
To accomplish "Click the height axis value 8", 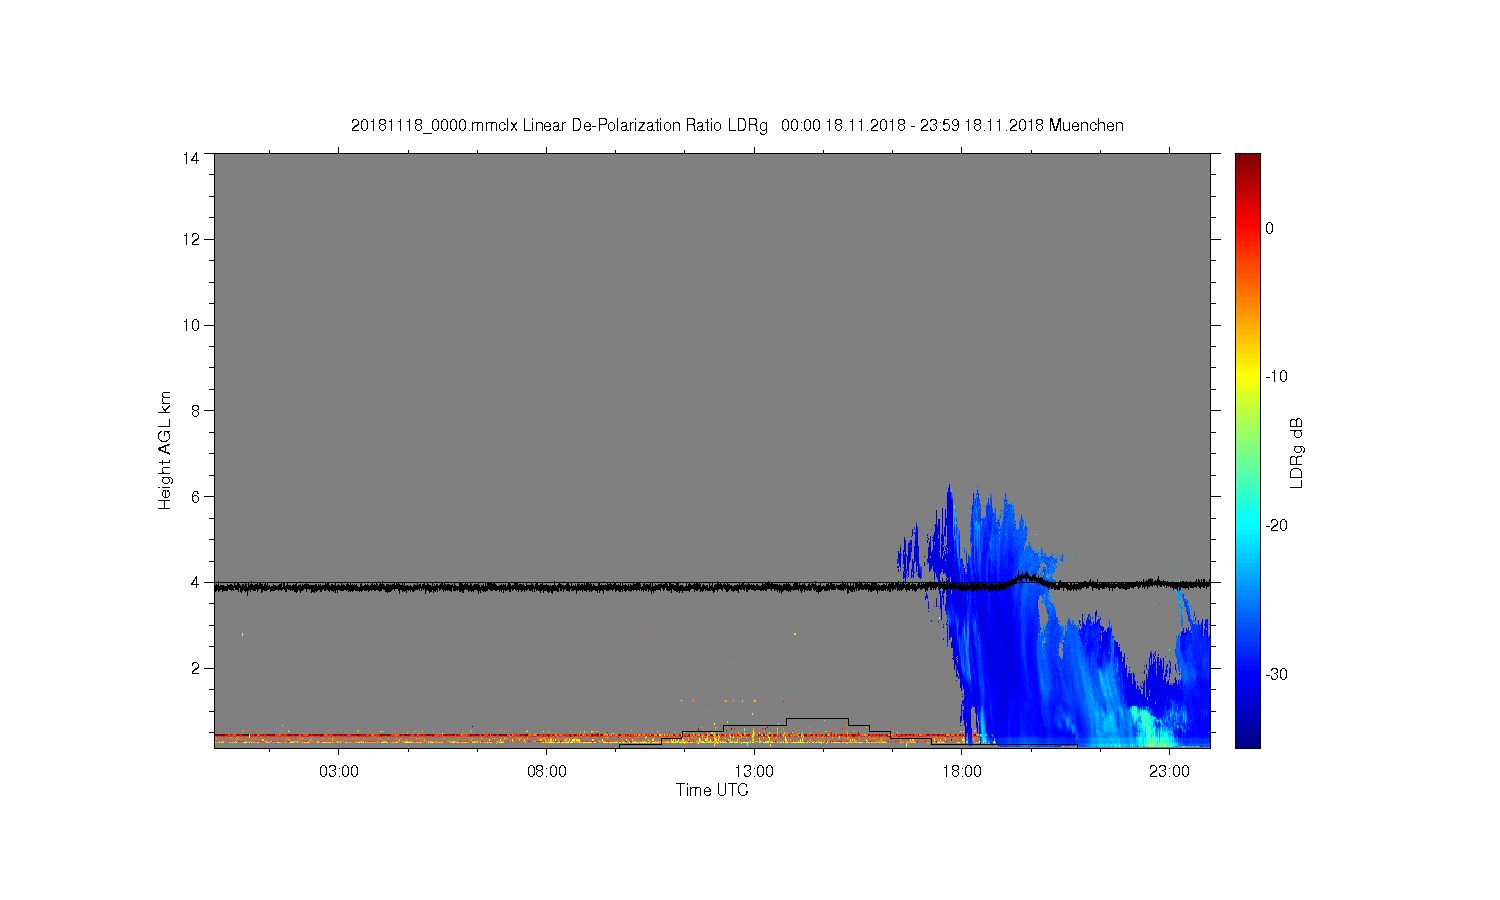I will tap(195, 410).
